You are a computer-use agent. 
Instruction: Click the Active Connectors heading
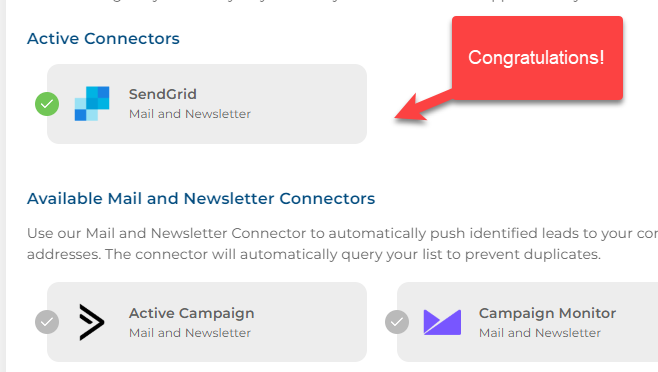pos(103,39)
